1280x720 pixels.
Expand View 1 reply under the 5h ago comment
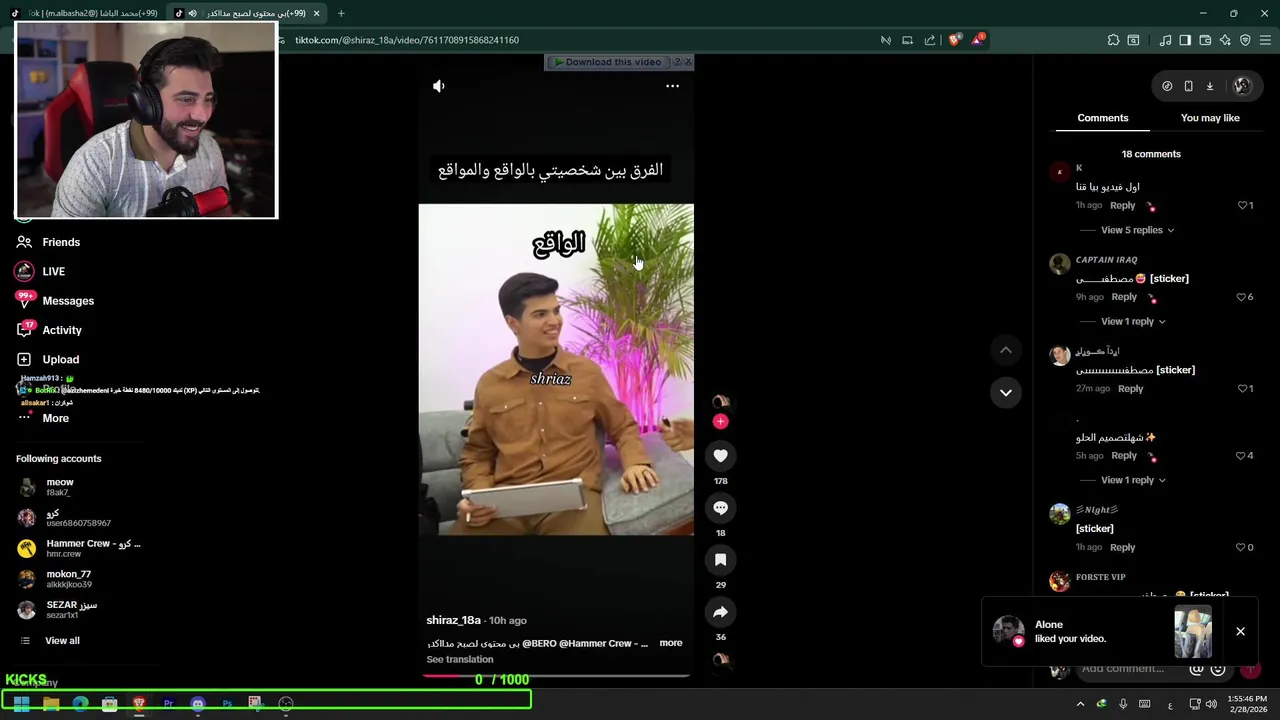(x=1133, y=480)
